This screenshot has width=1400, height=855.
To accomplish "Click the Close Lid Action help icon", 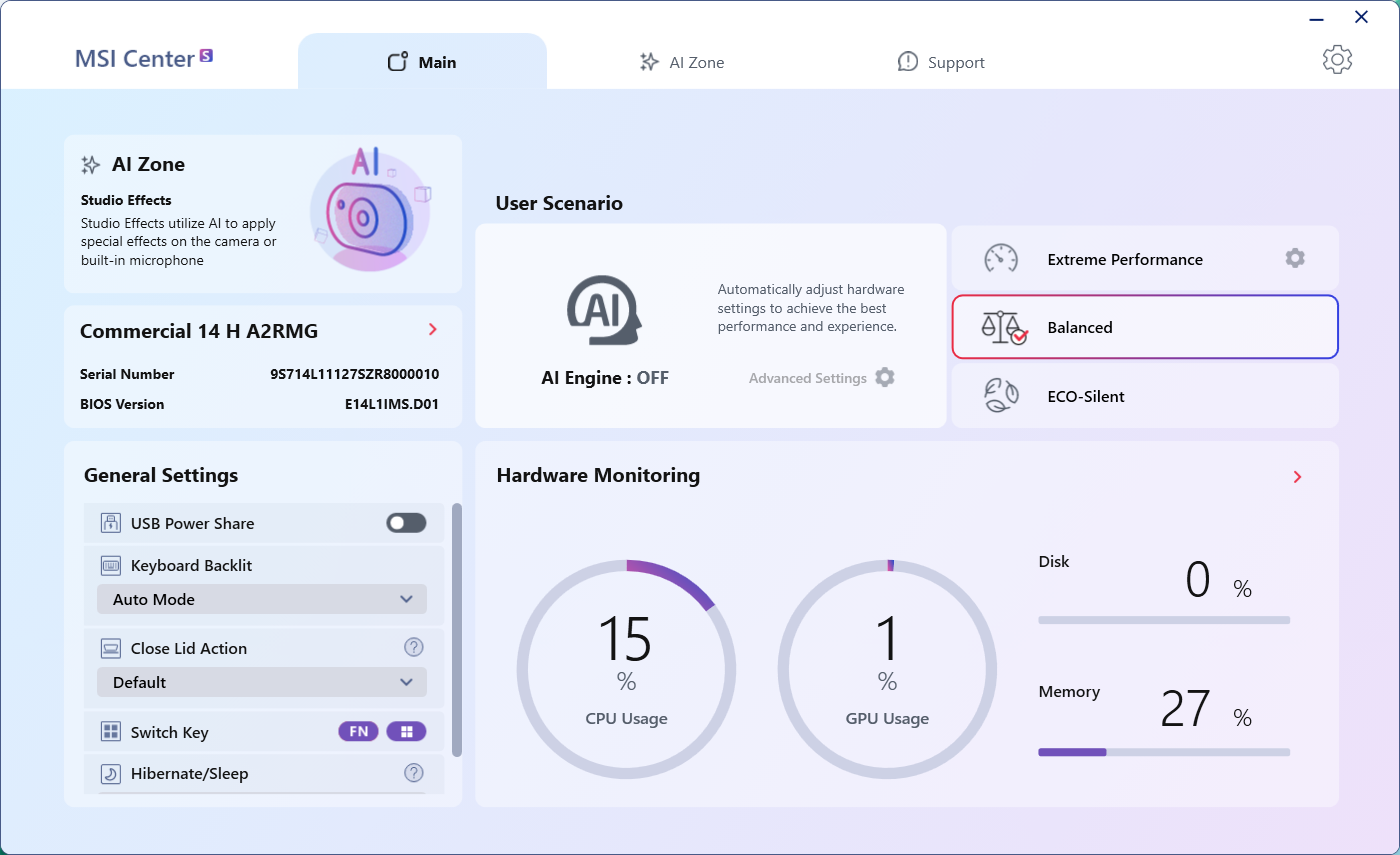I will click(414, 648).
